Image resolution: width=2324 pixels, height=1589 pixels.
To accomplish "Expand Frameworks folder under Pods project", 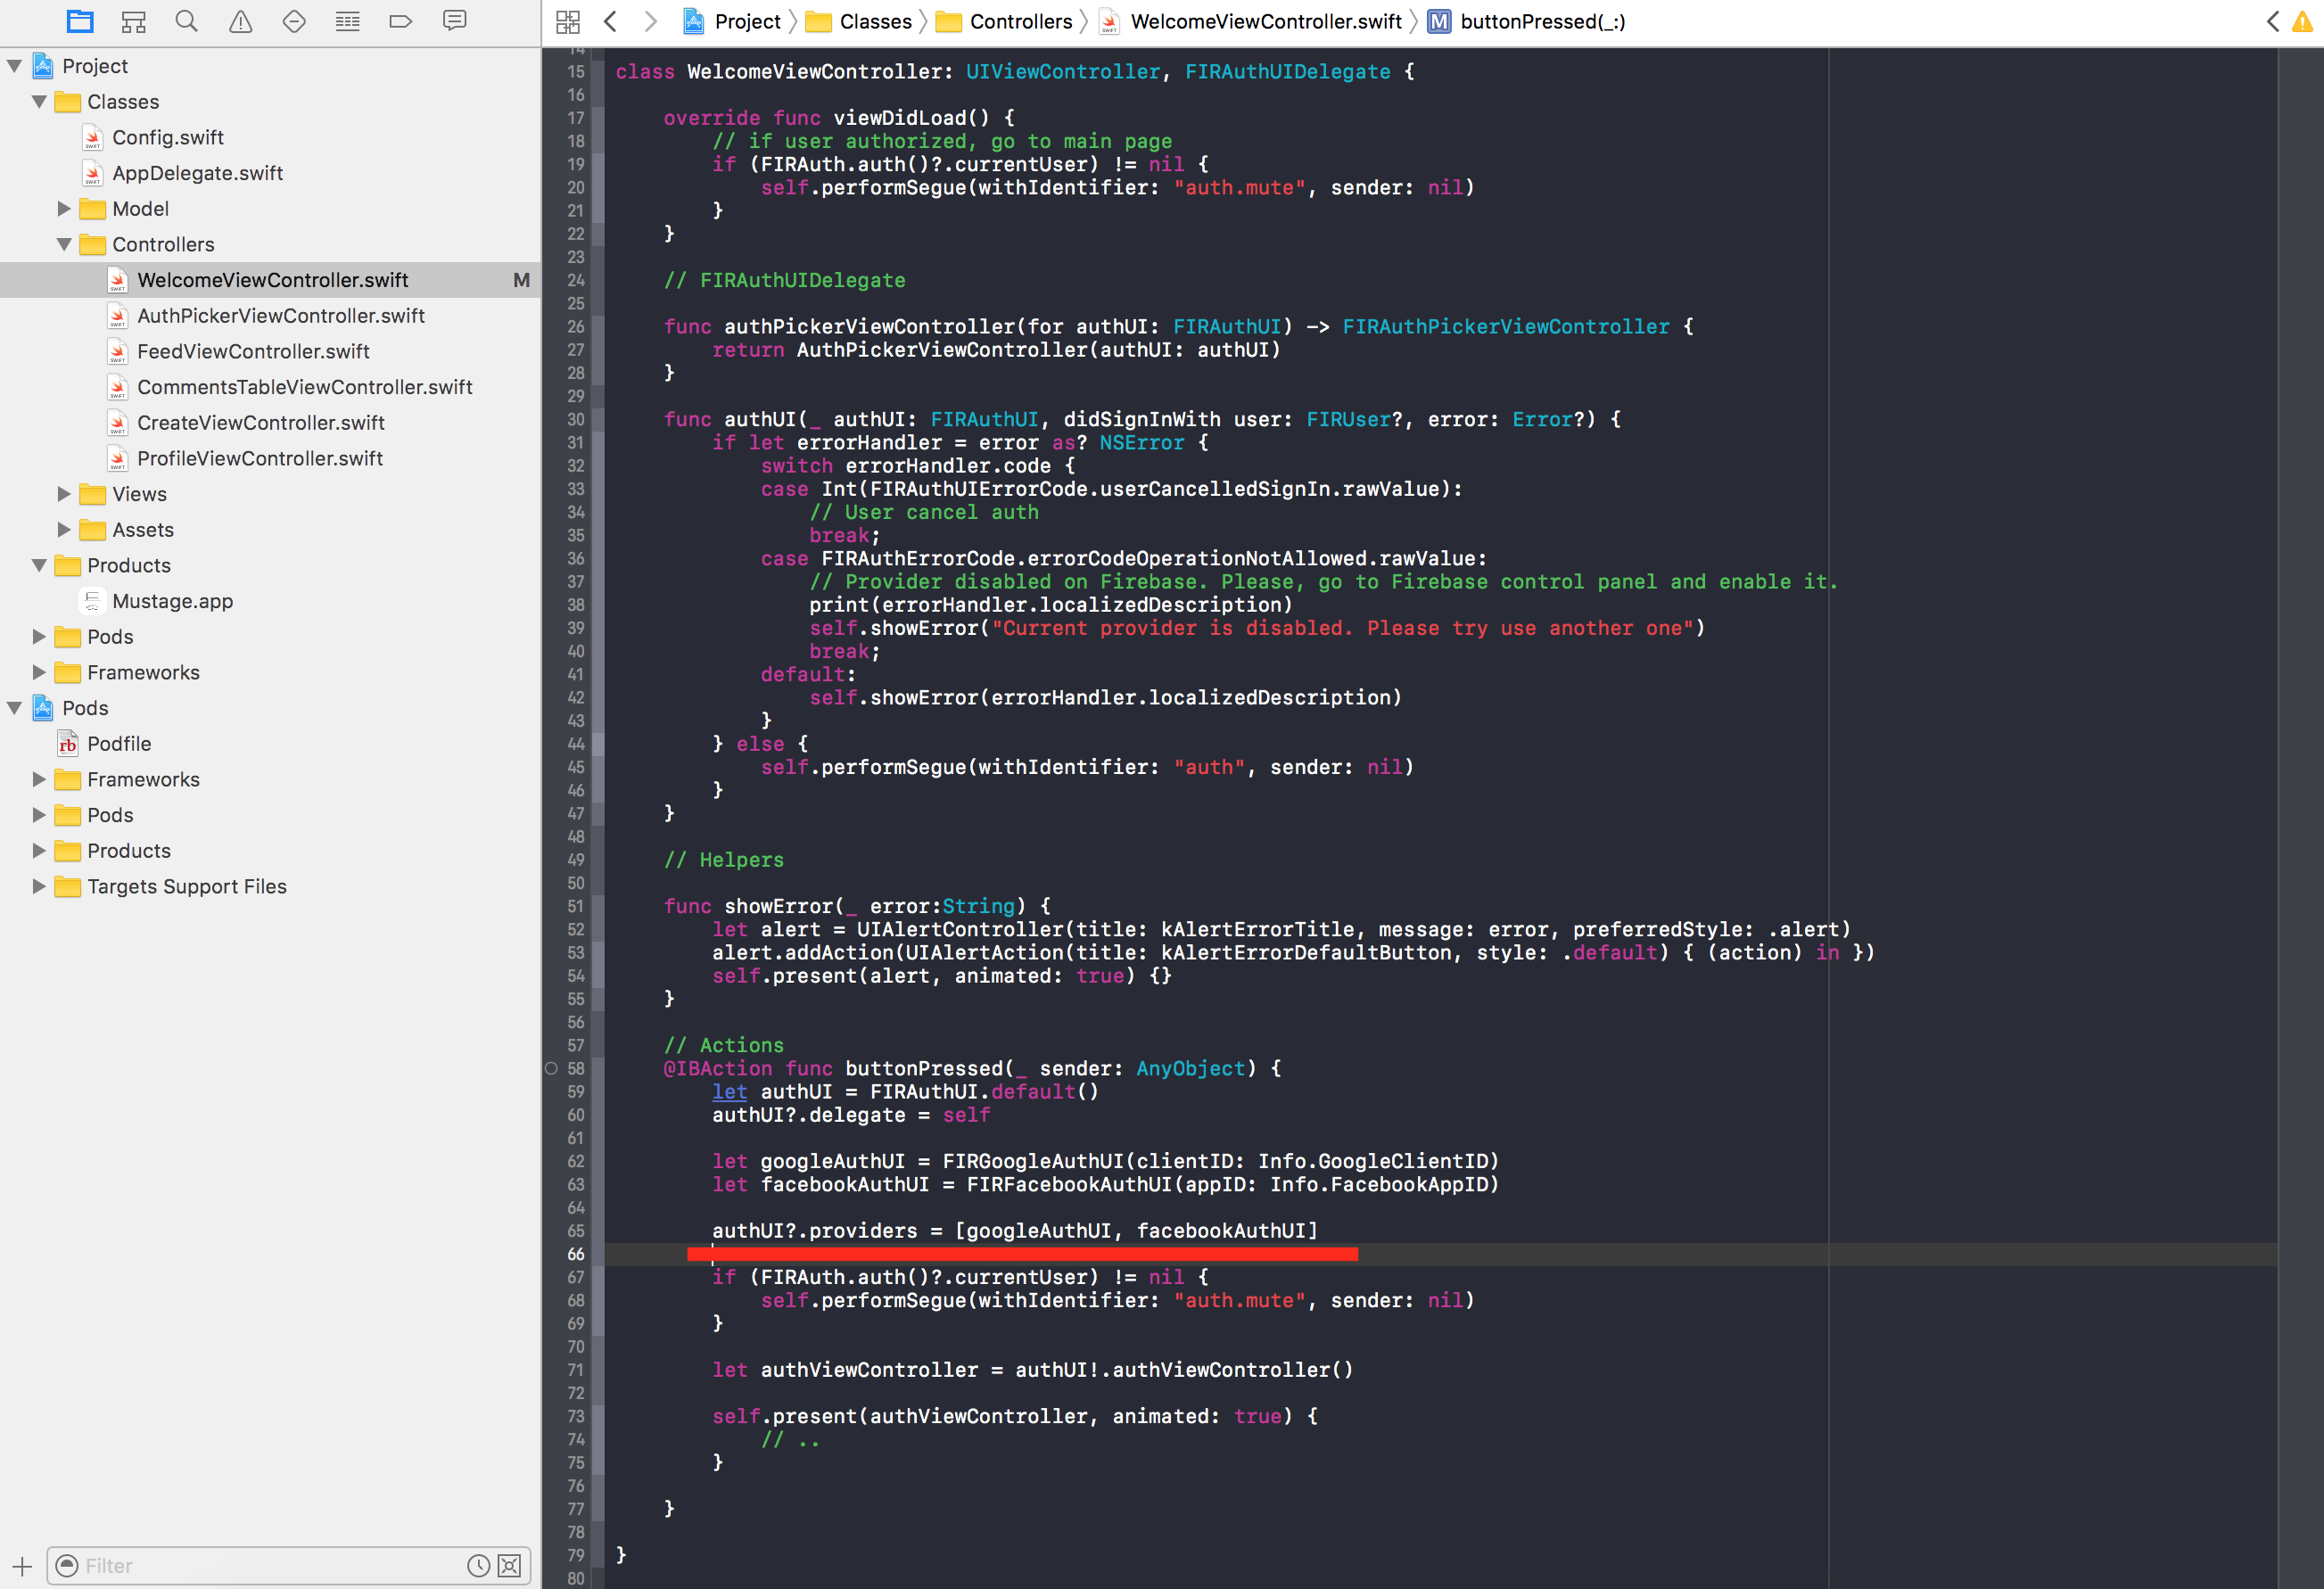I will tap(39, 779).
